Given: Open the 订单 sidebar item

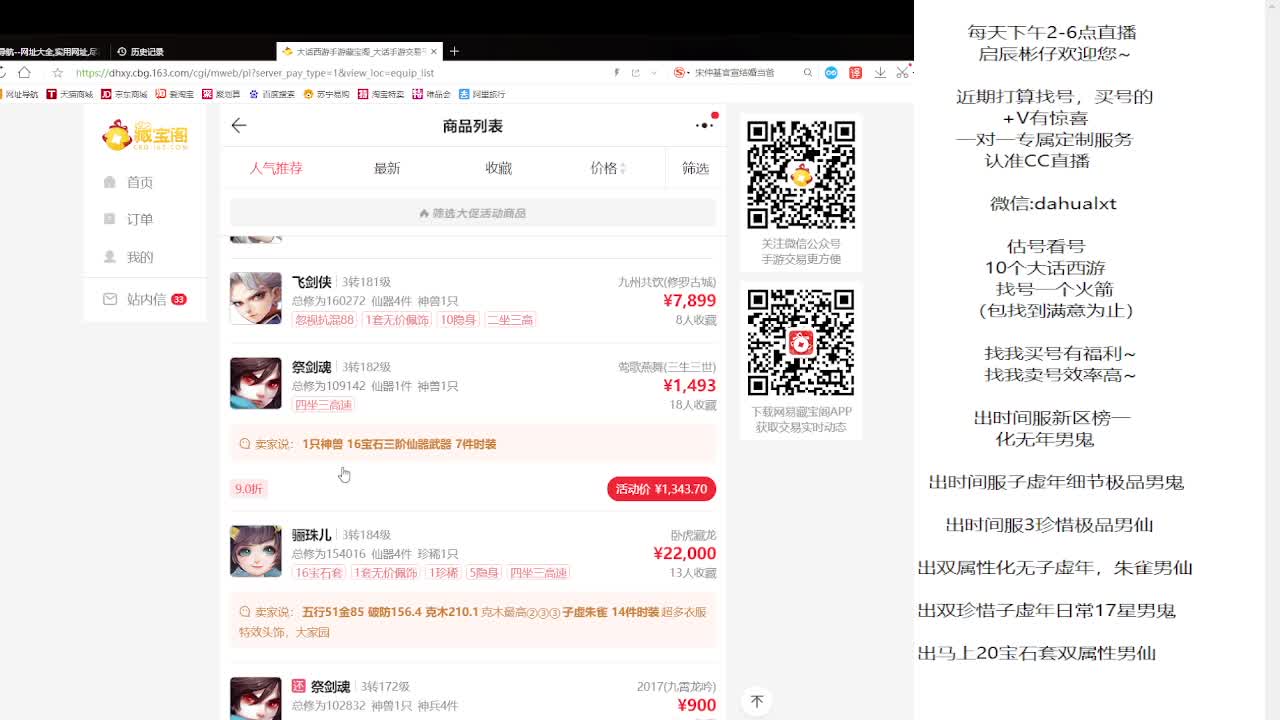Looking at the screenshot, I should coord(139,219).
